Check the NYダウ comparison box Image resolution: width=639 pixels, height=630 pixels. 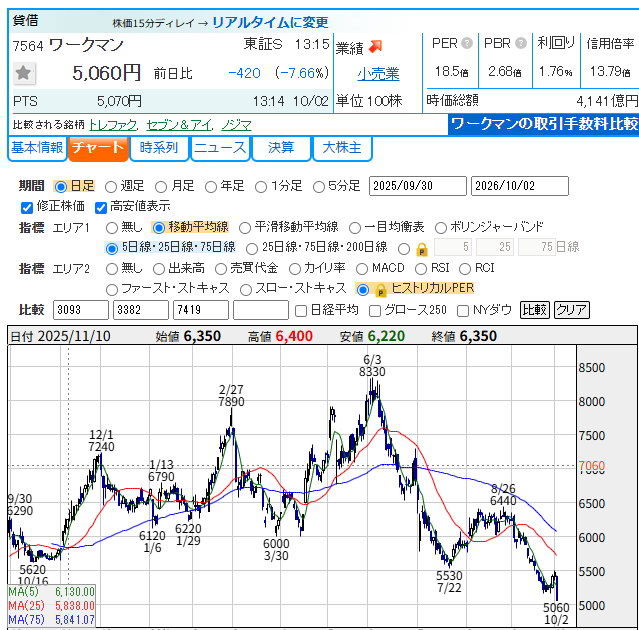[463, 311]
